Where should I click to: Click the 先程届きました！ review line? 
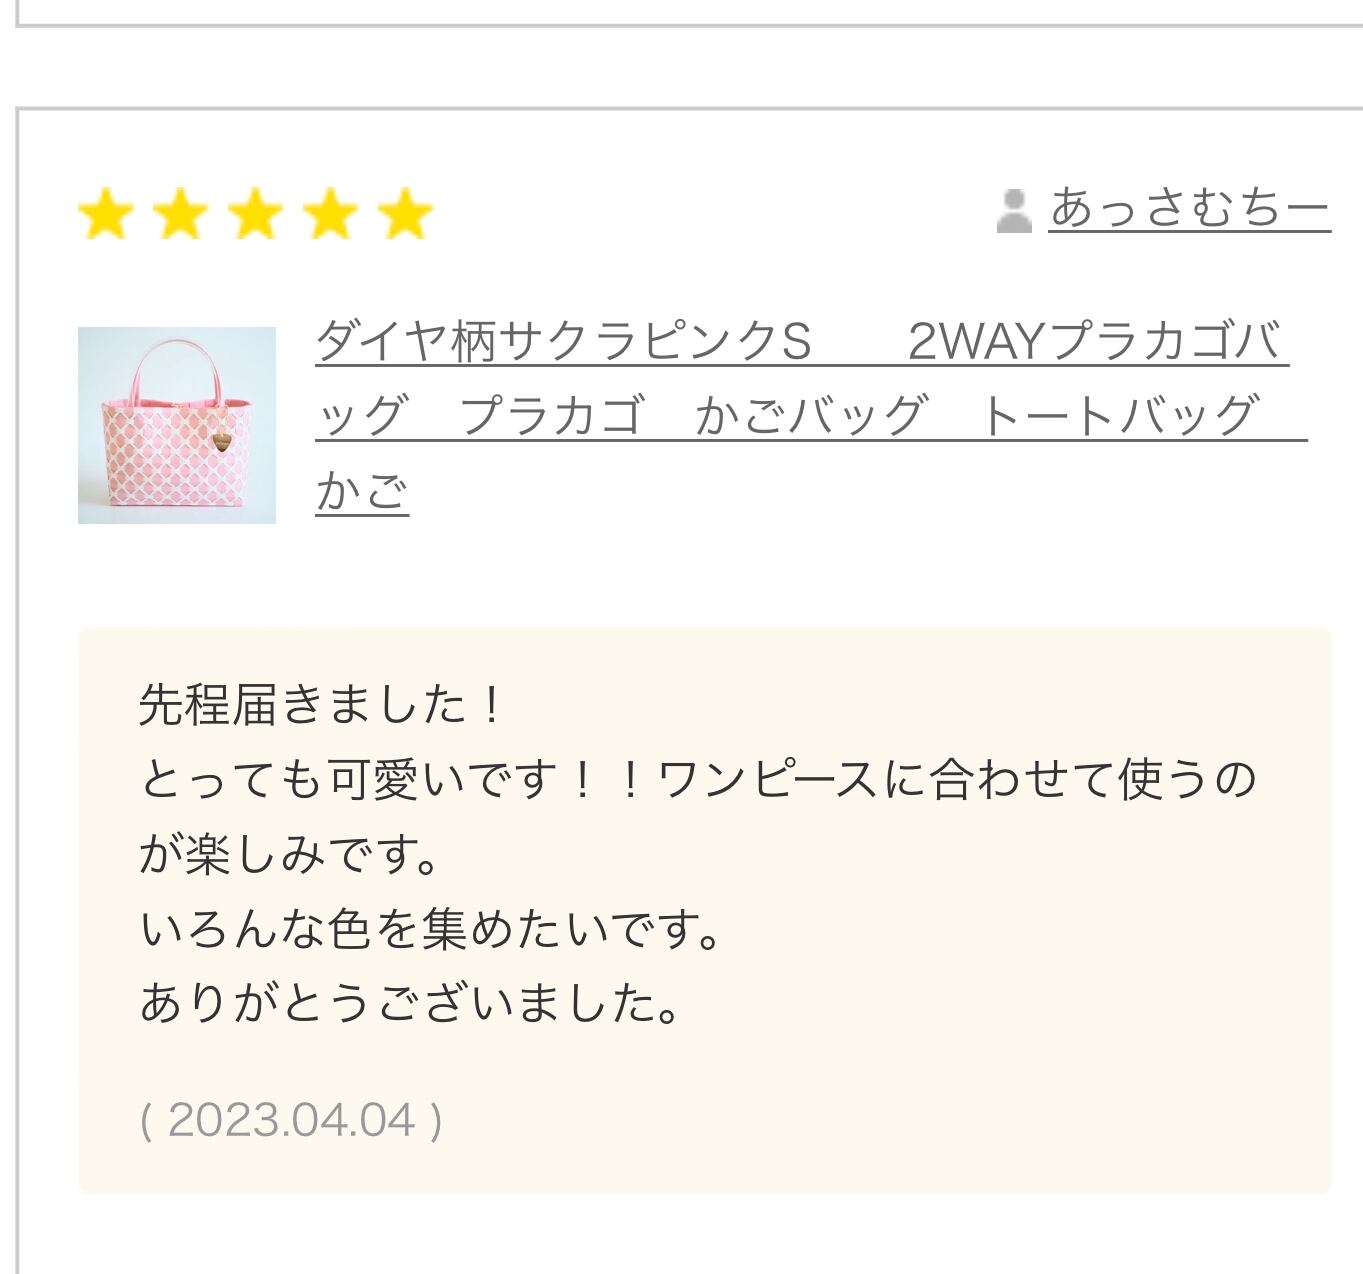click(x=322, y=705)
